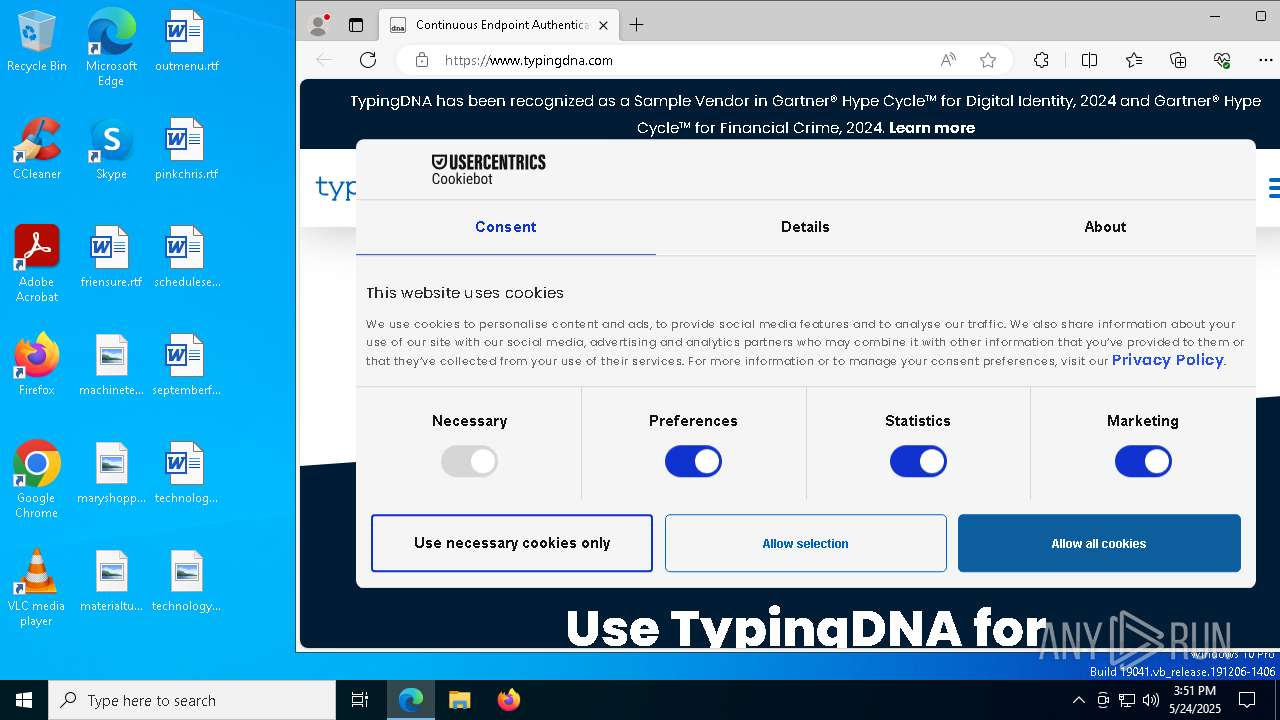Screen dimensions: 1280x720
Task: View site information lock icon
Action: 422,60
